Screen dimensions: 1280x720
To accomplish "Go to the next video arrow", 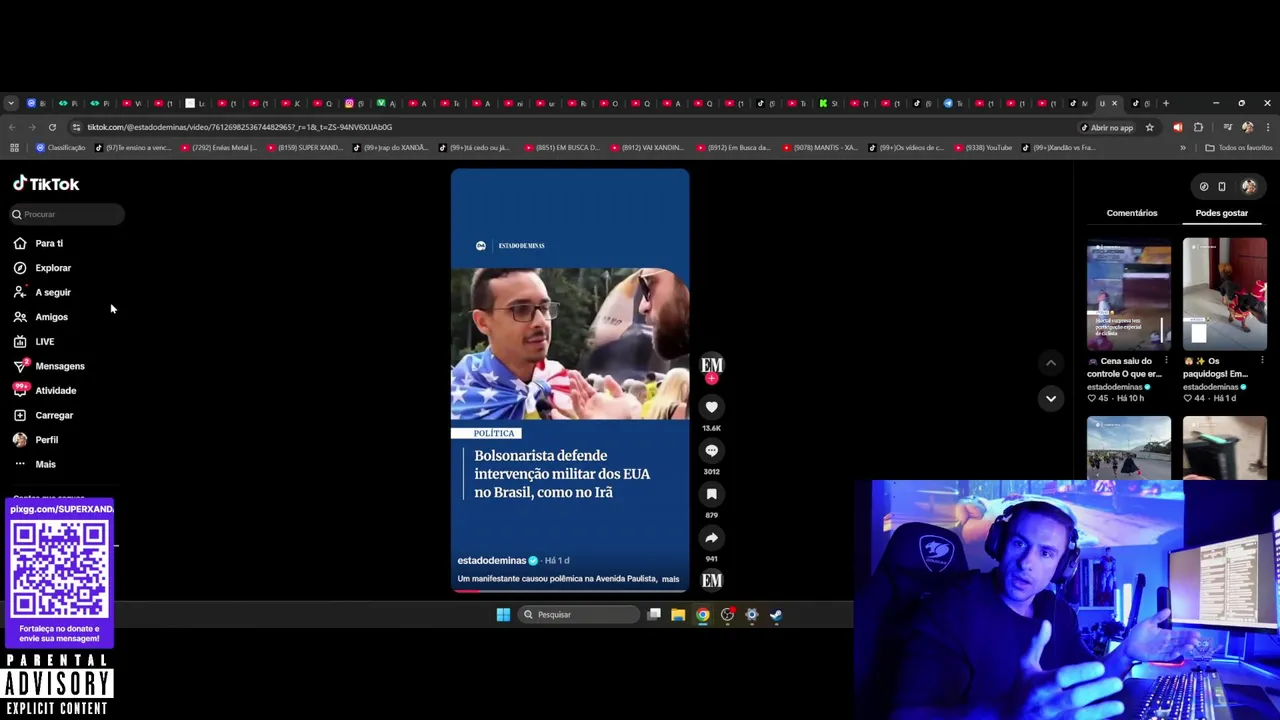I will click(x=1050, y=398).
